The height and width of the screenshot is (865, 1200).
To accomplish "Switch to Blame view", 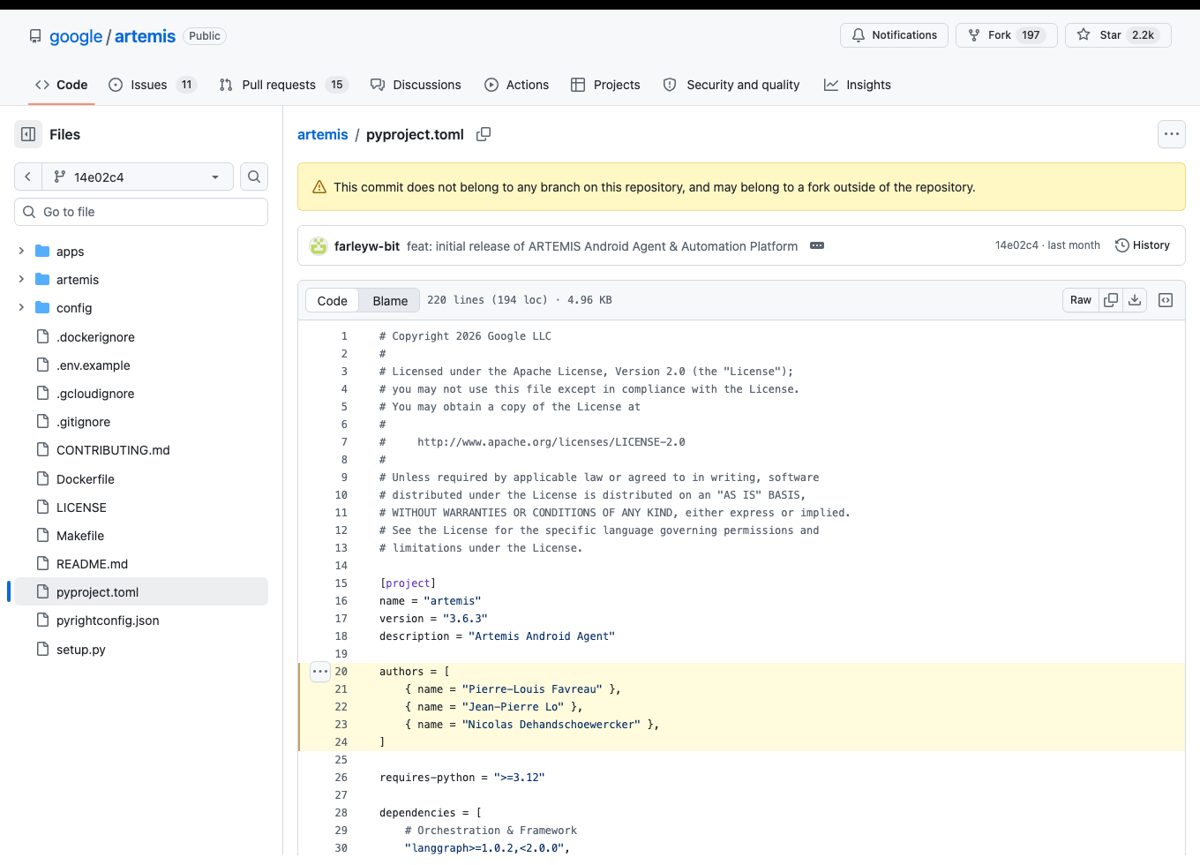I will point(390,300).
